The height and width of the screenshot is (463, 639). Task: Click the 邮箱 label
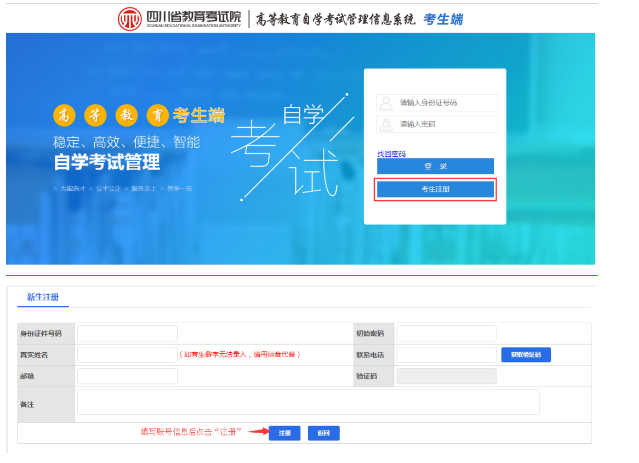pyautogui.click(x=27, y=376)
